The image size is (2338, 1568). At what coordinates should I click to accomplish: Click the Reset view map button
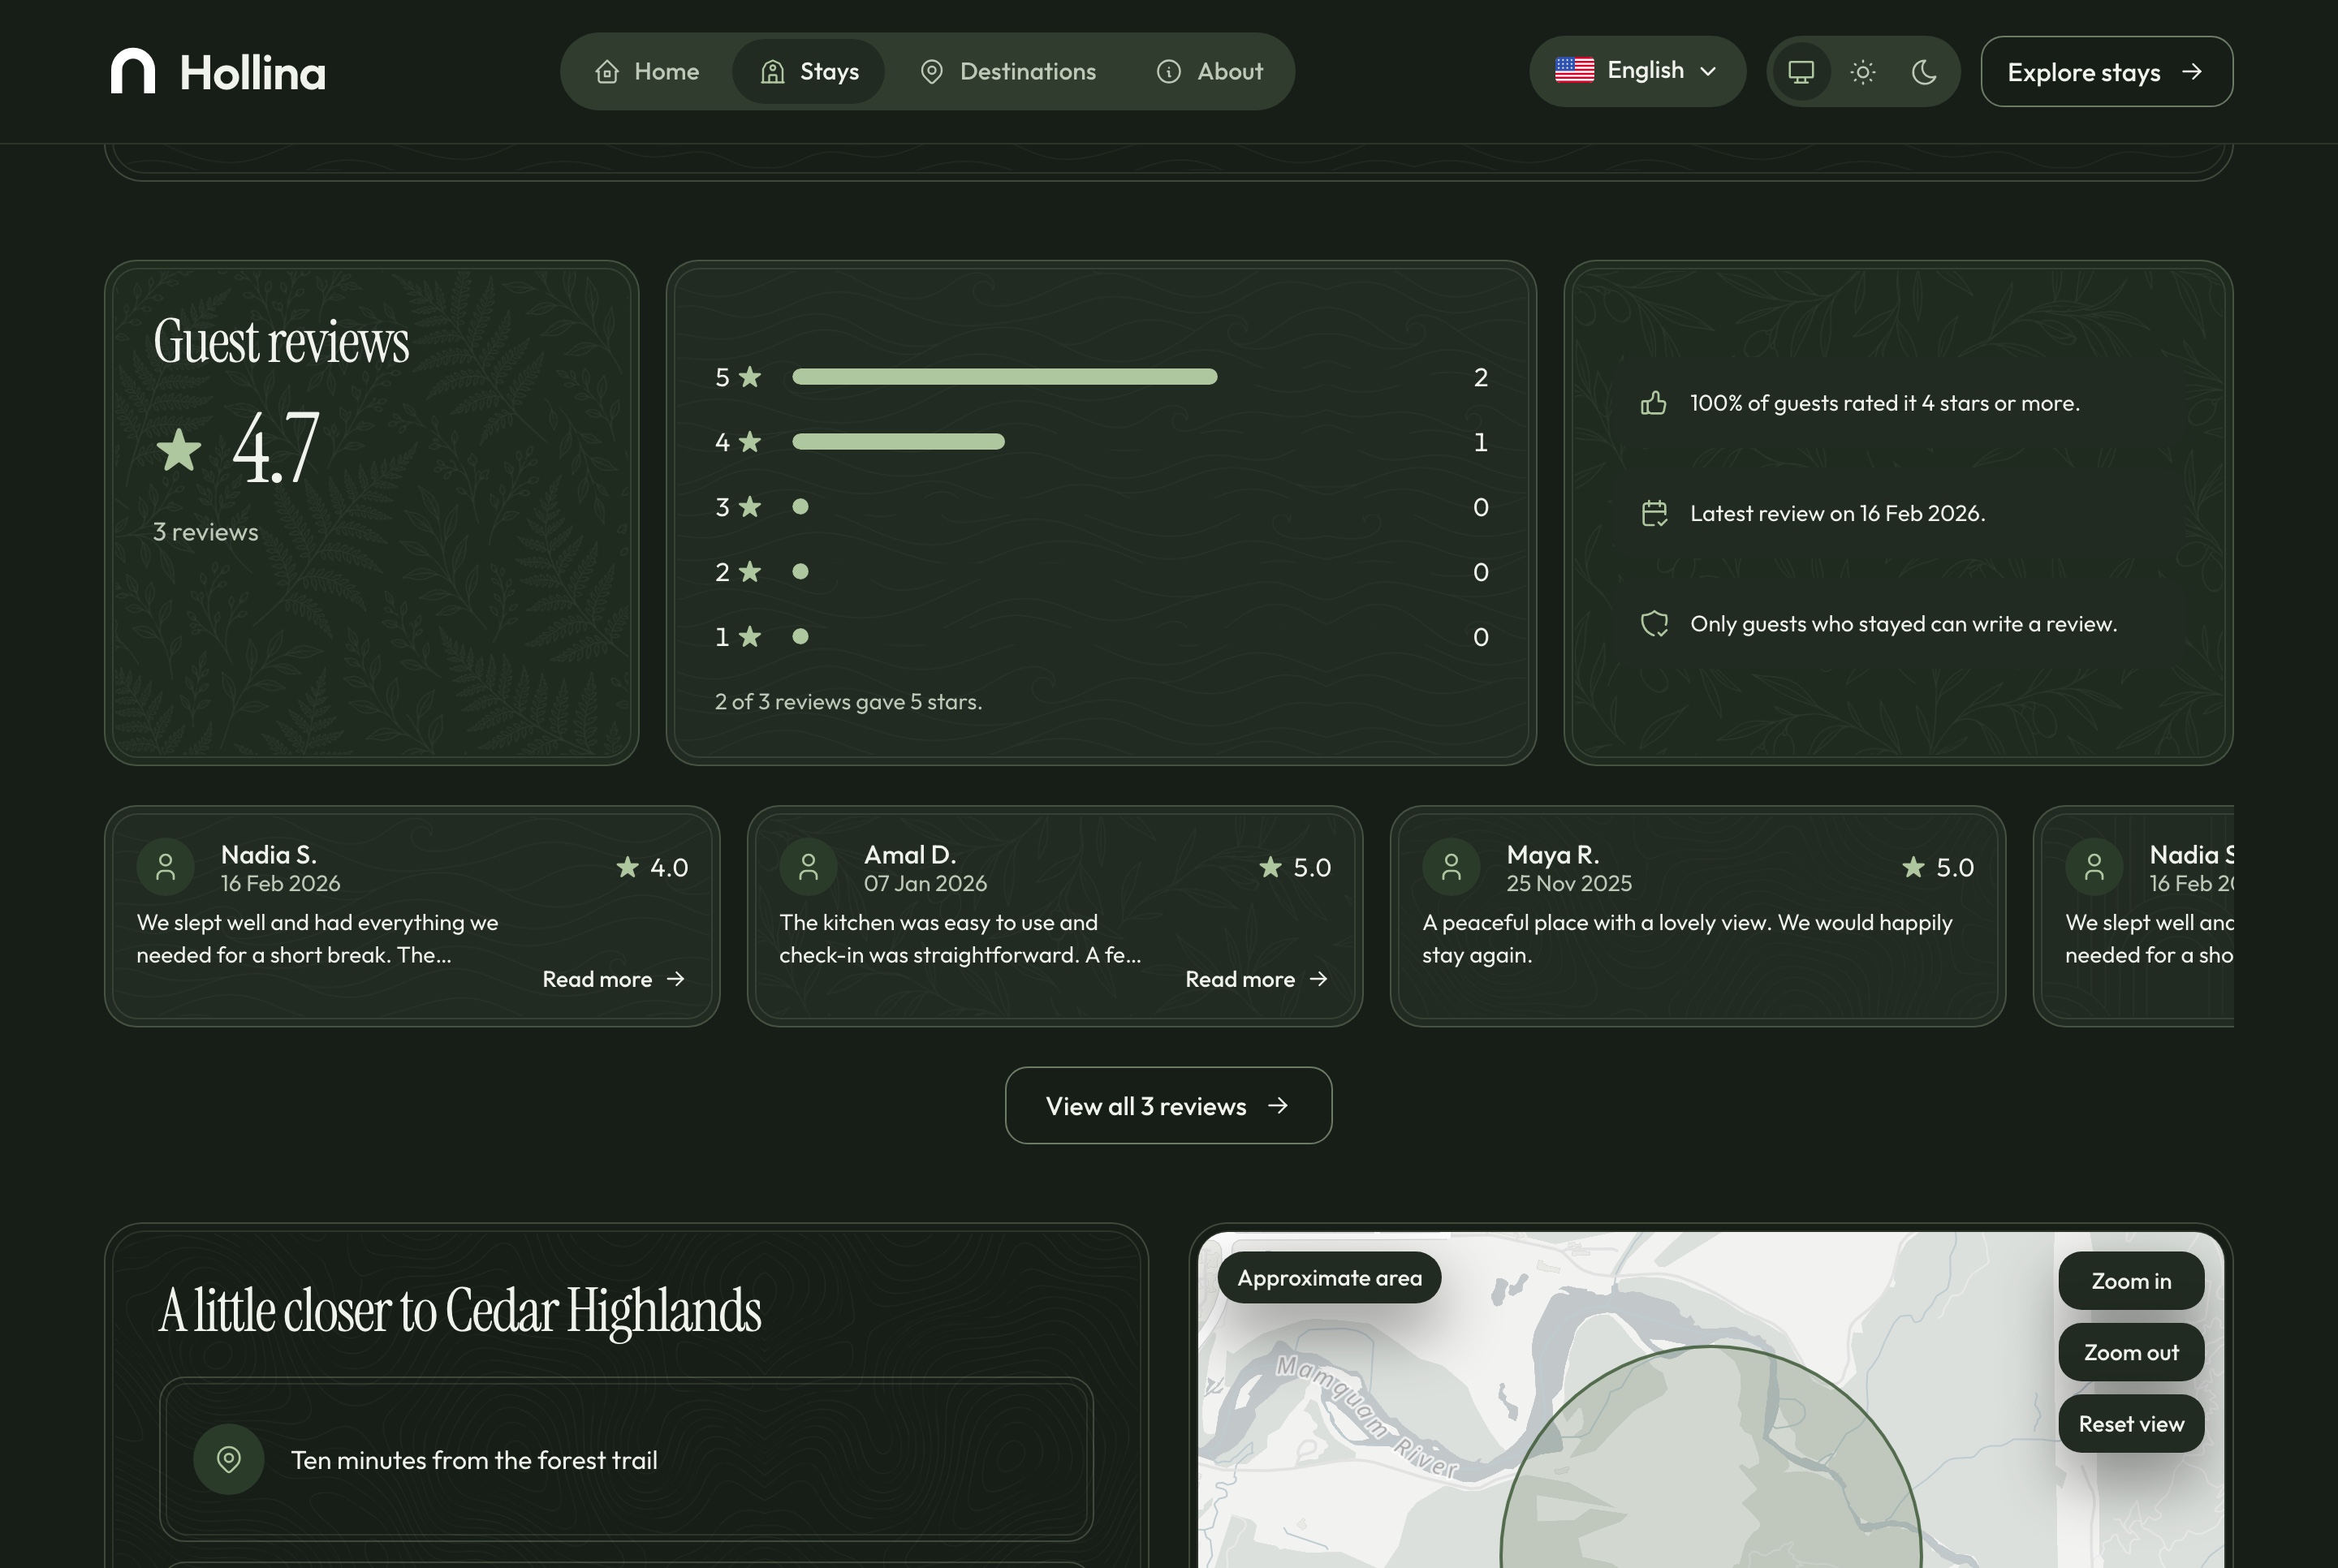[x=2131, y=1424]
